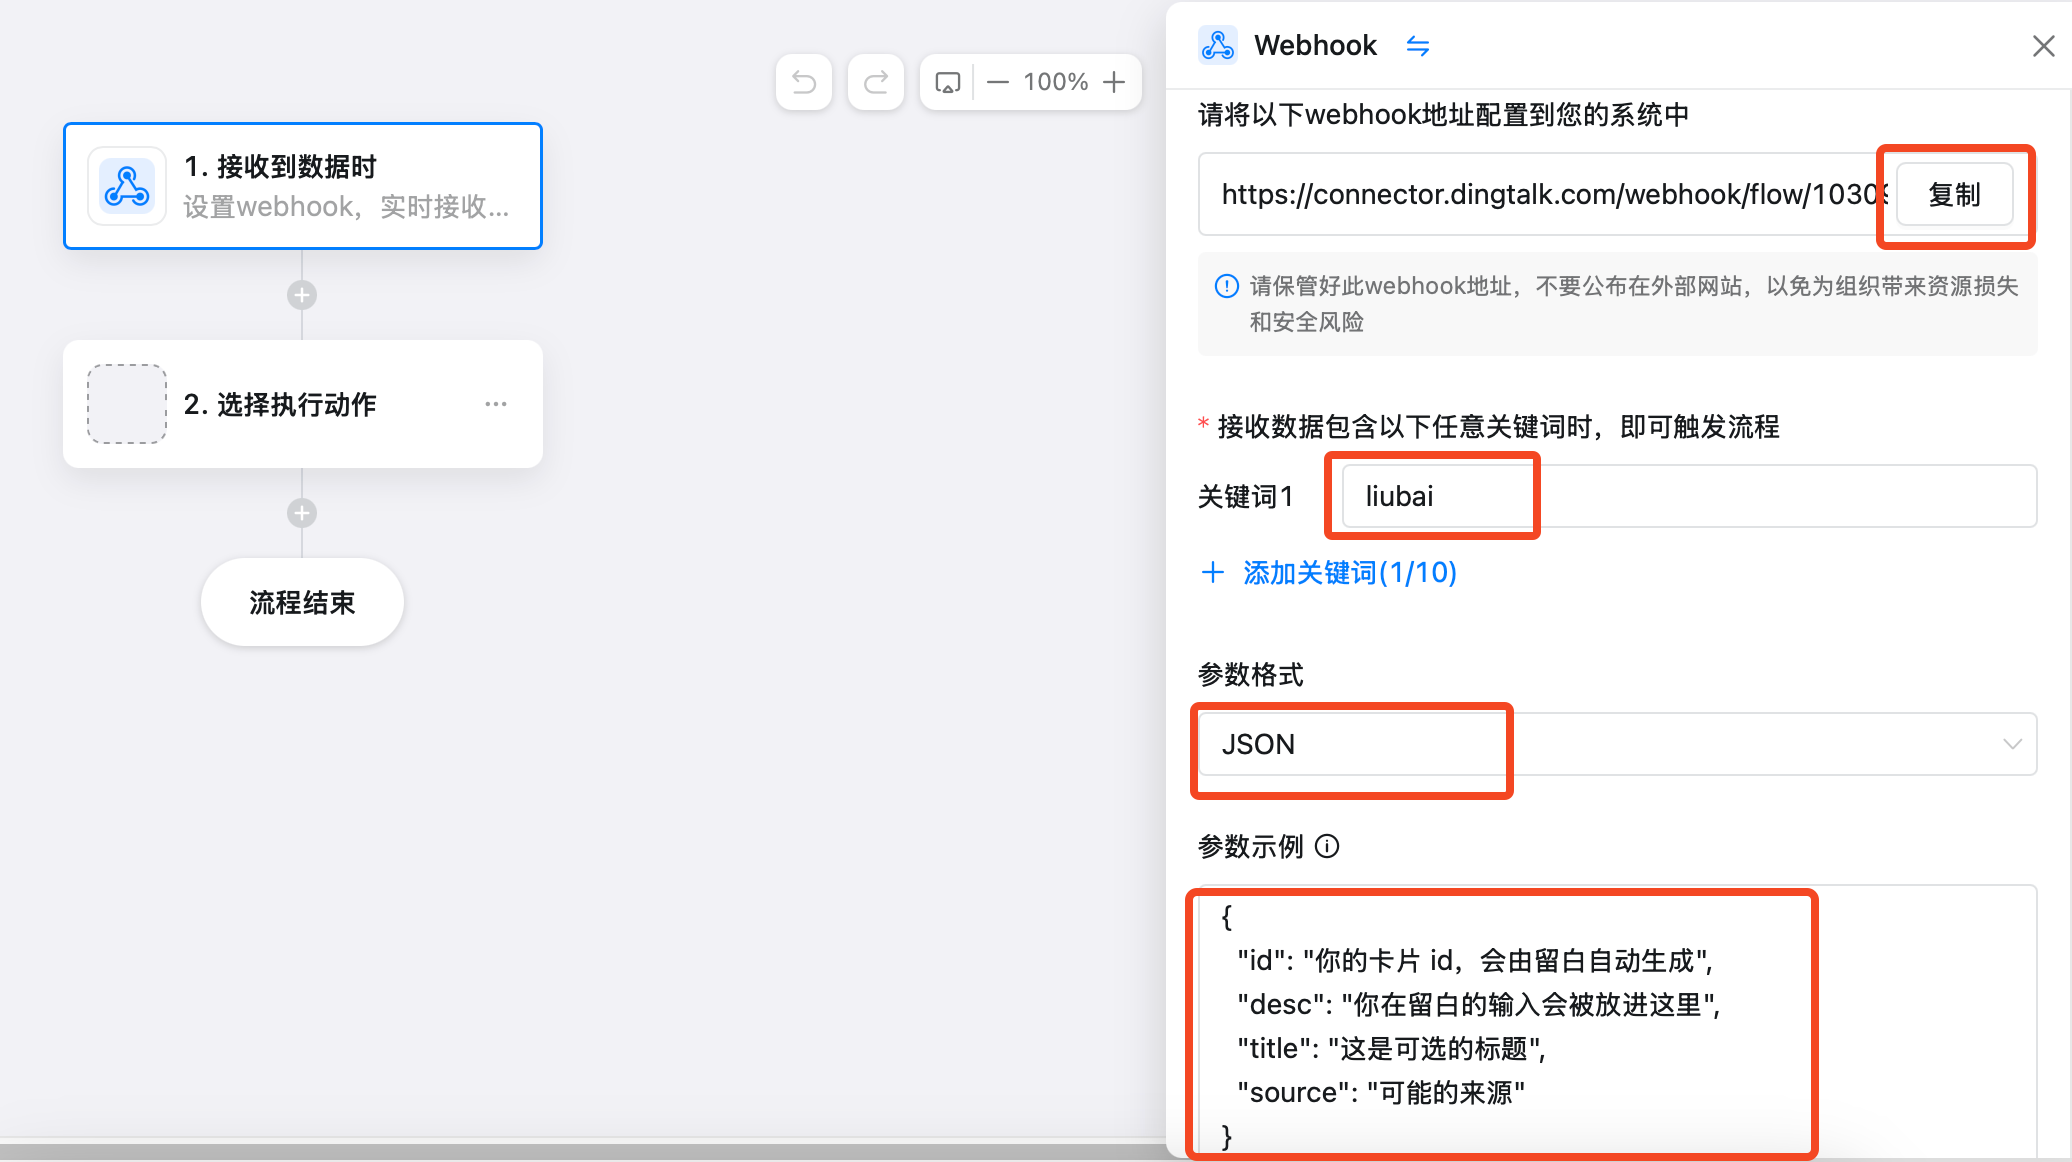
Task: Open the 参数格式 JSON dropdown
Action: coord(1618,744)
